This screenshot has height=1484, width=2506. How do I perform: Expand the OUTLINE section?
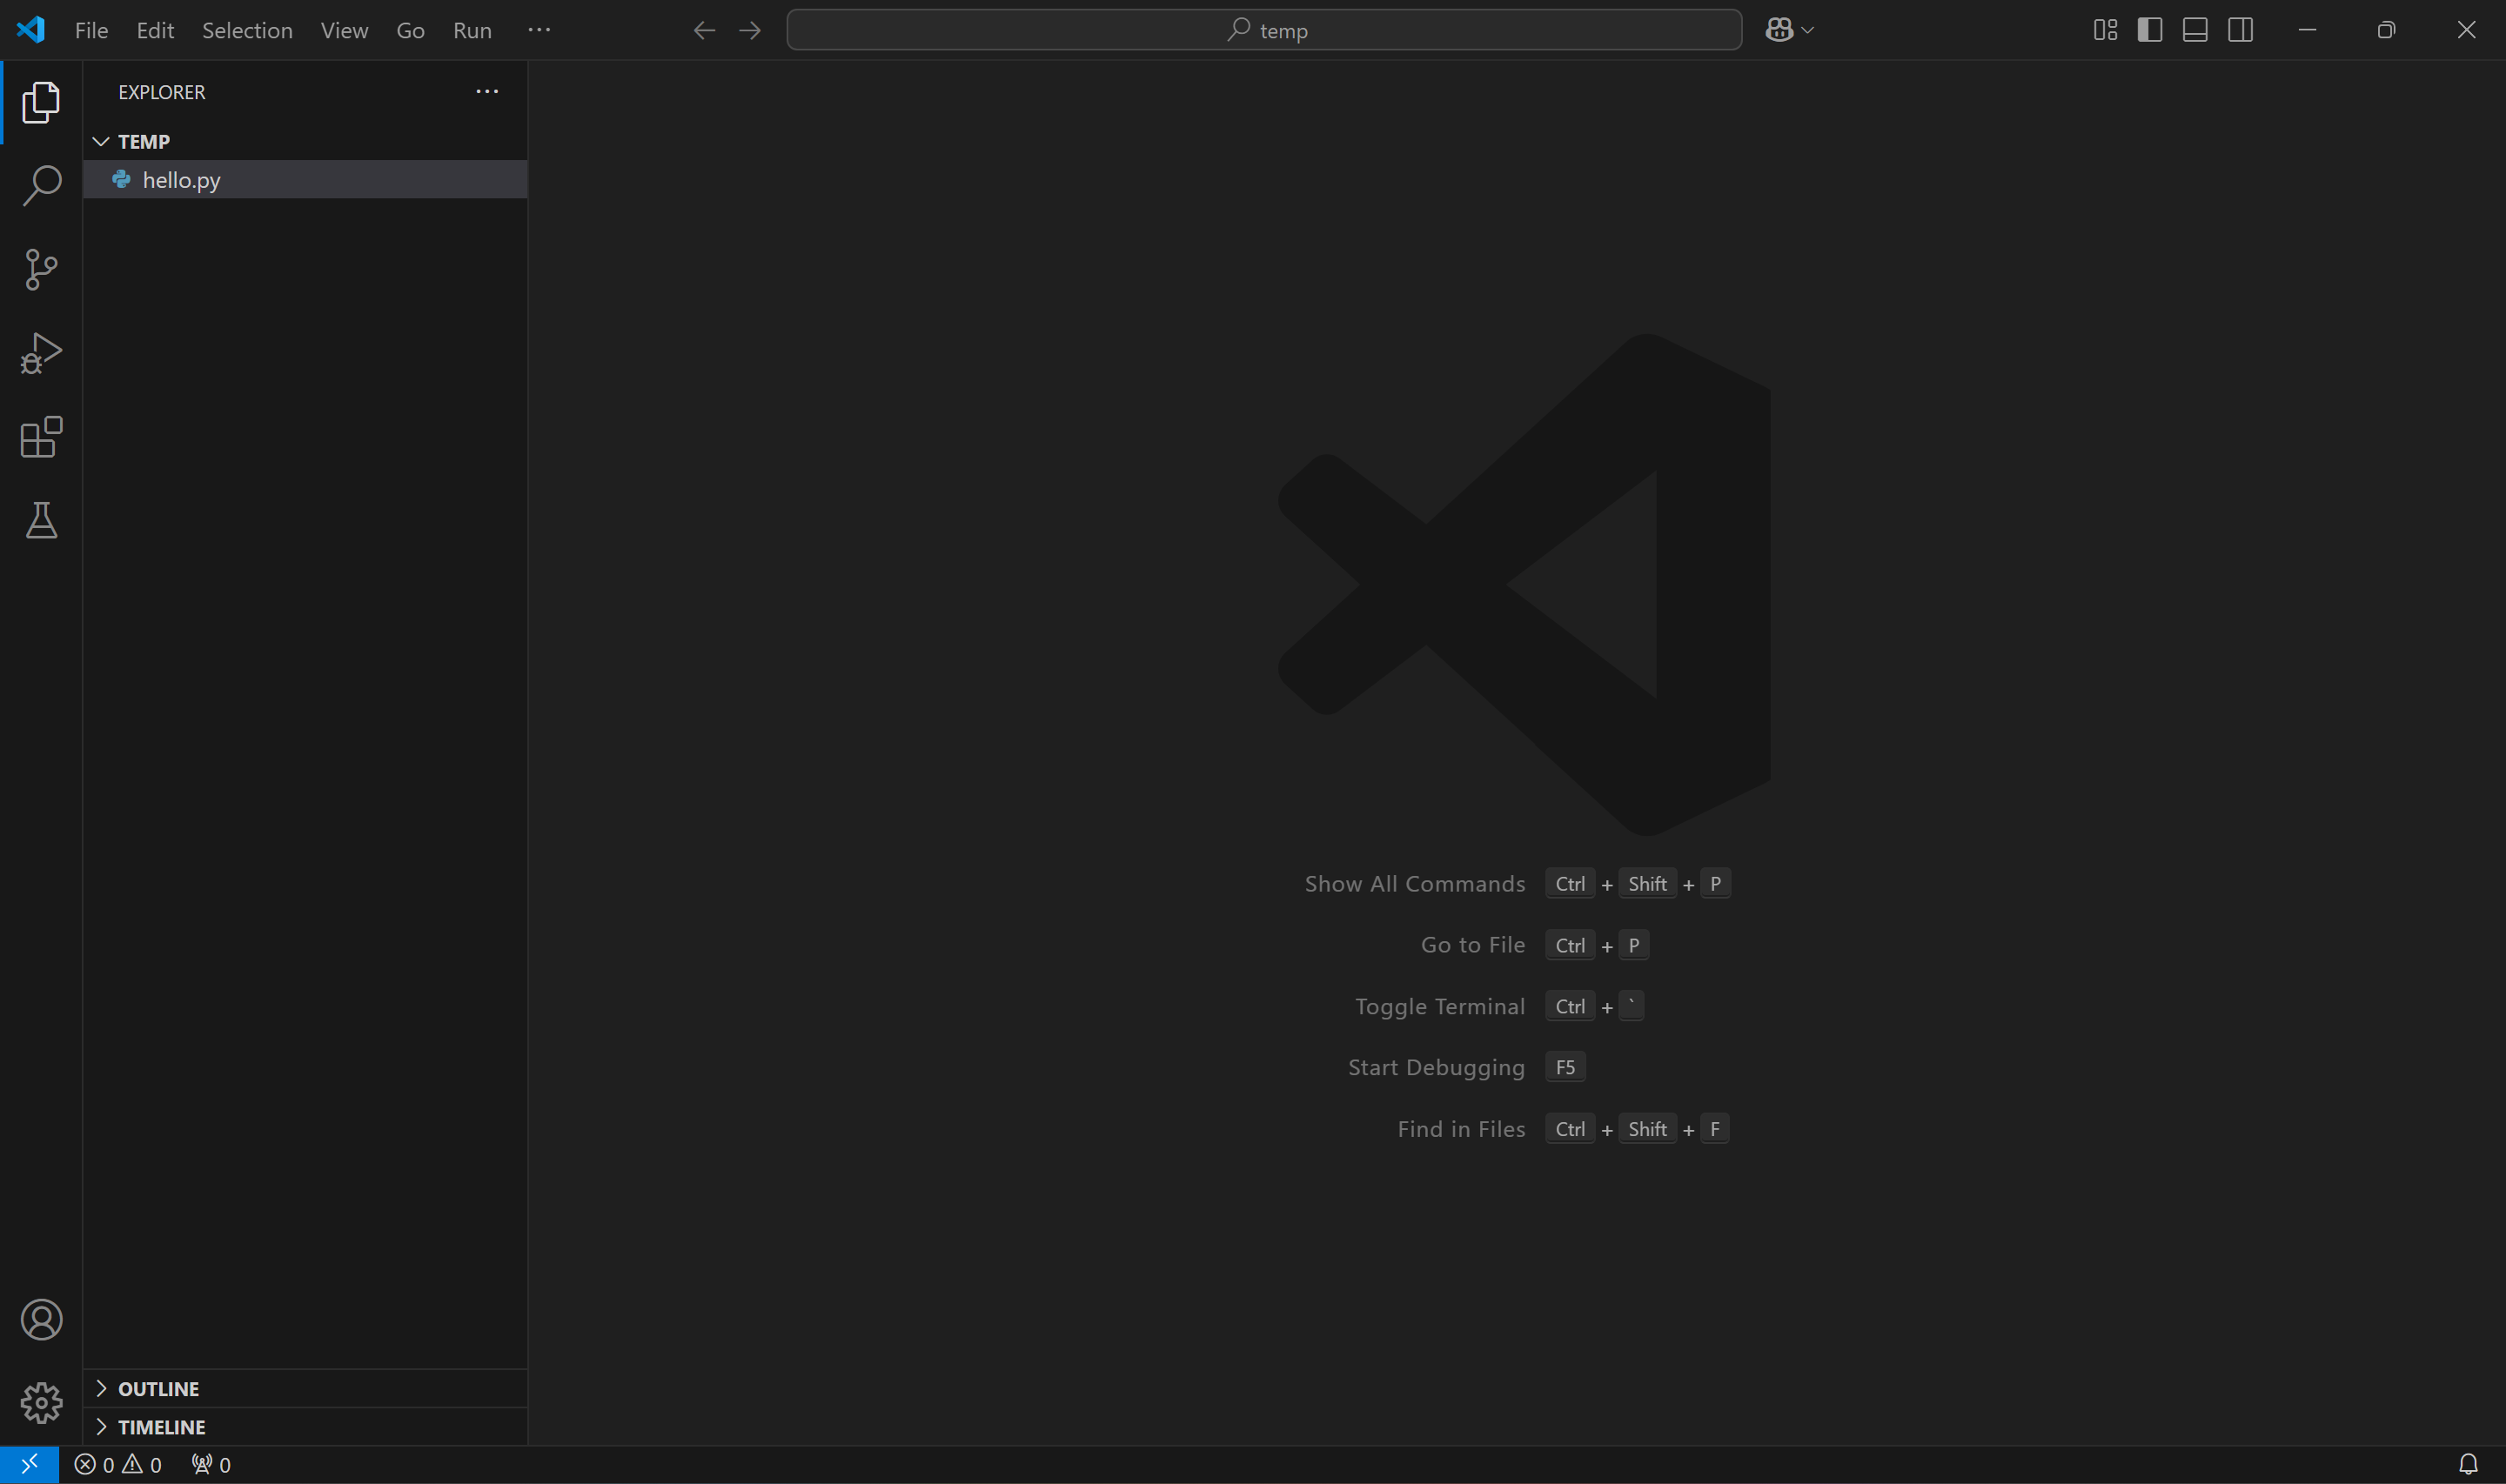click(x=305, y=1388)
